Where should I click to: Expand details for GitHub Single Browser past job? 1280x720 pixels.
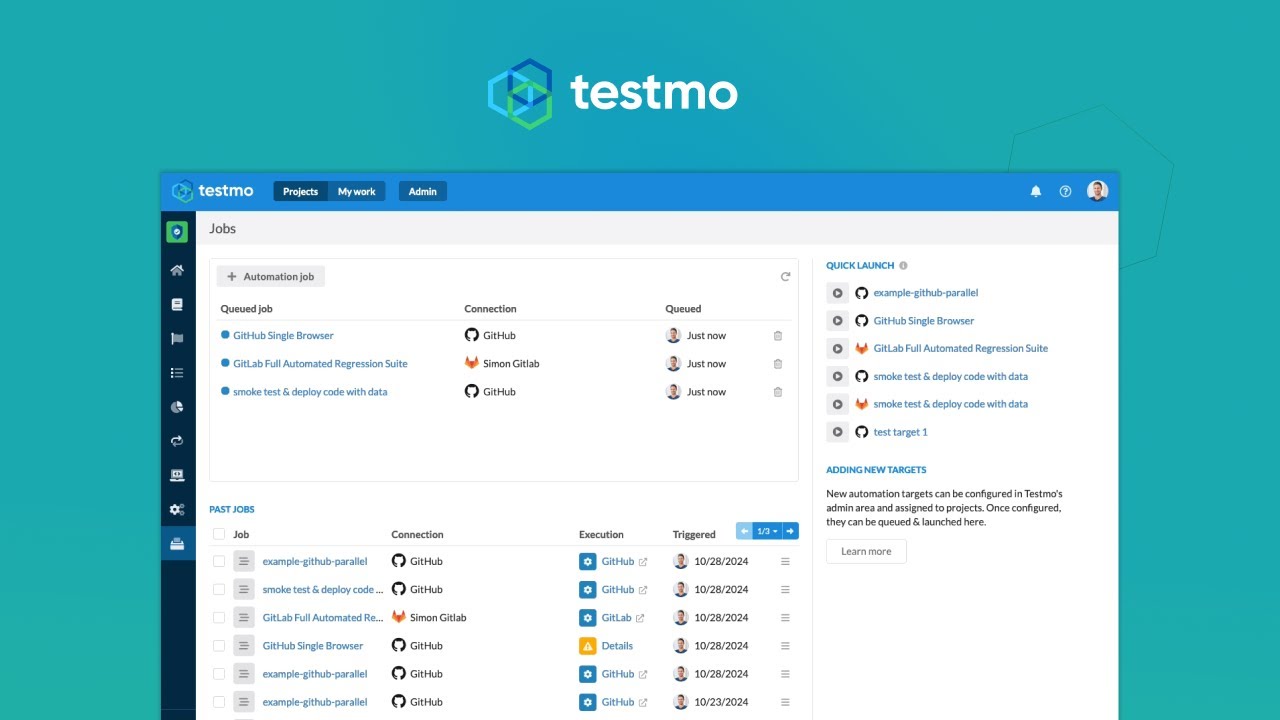(244, 646)
